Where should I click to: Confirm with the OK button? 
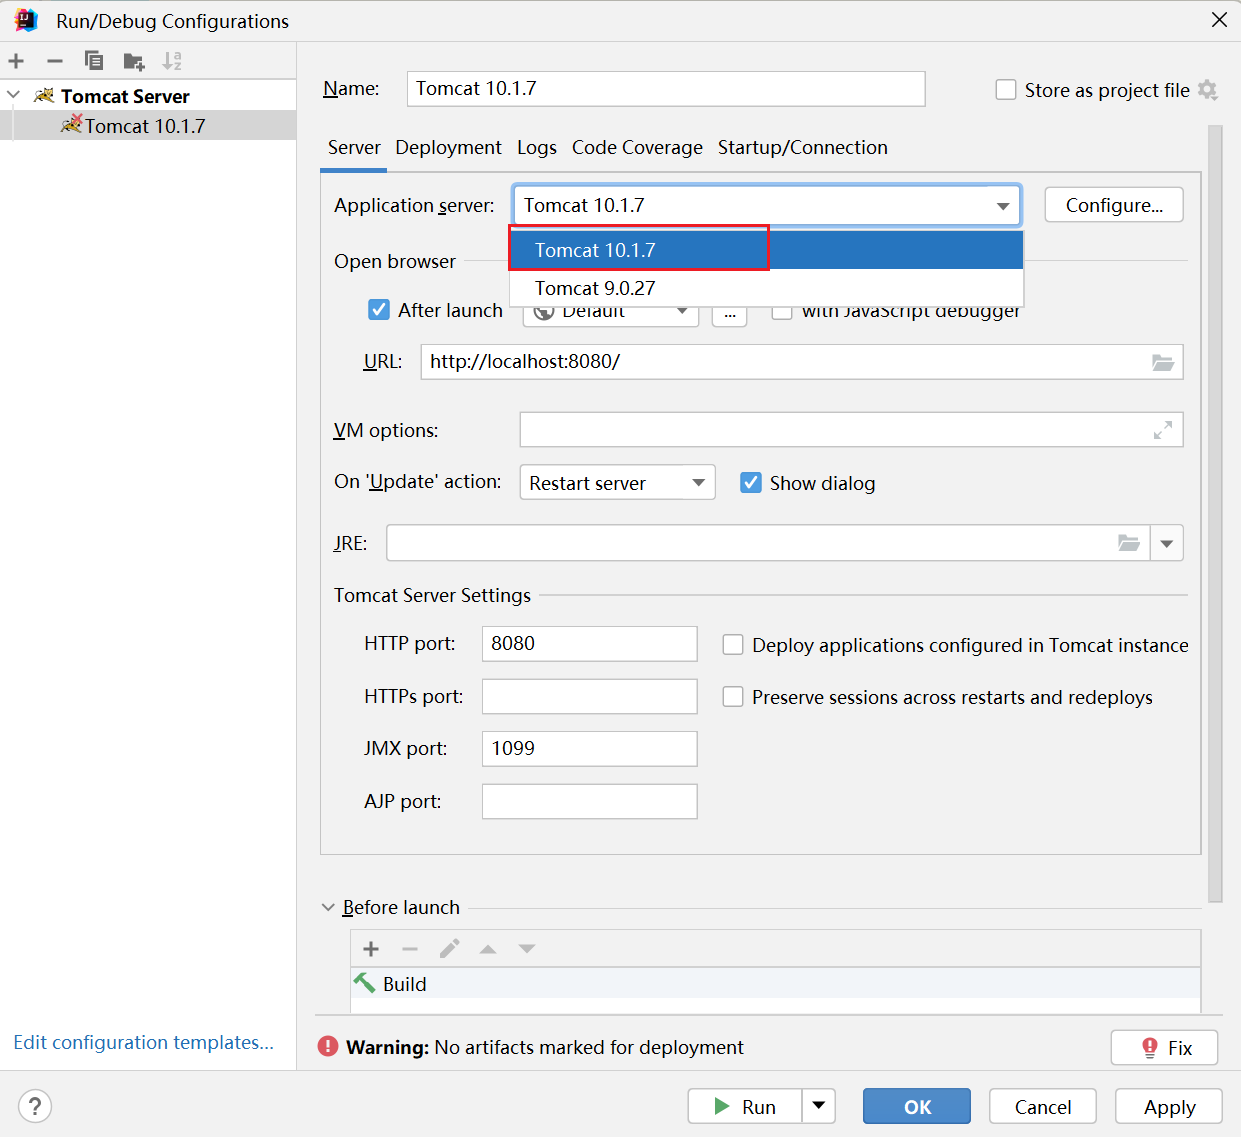[917, 1106]
